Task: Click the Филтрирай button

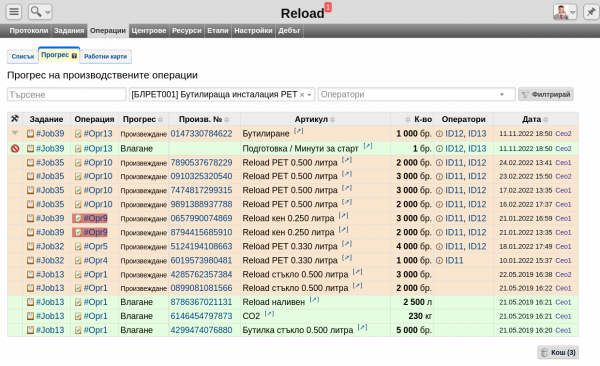Action: (x=546, y=94)
